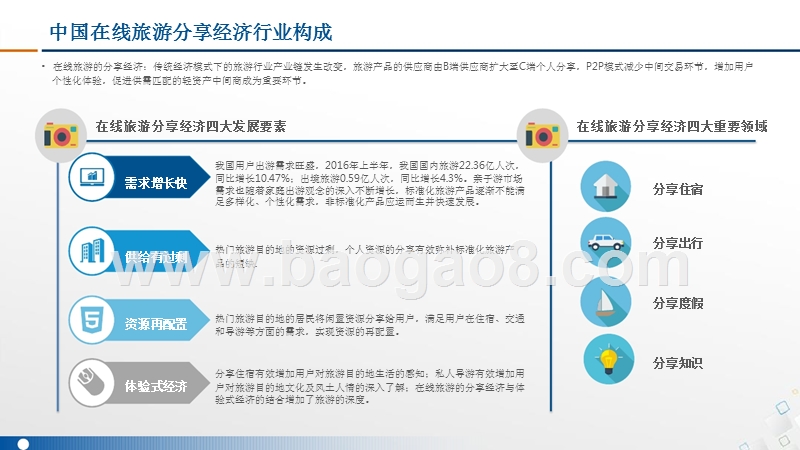
Task: Click the house icon for 分享住宿
Action: tap(606, 187)
